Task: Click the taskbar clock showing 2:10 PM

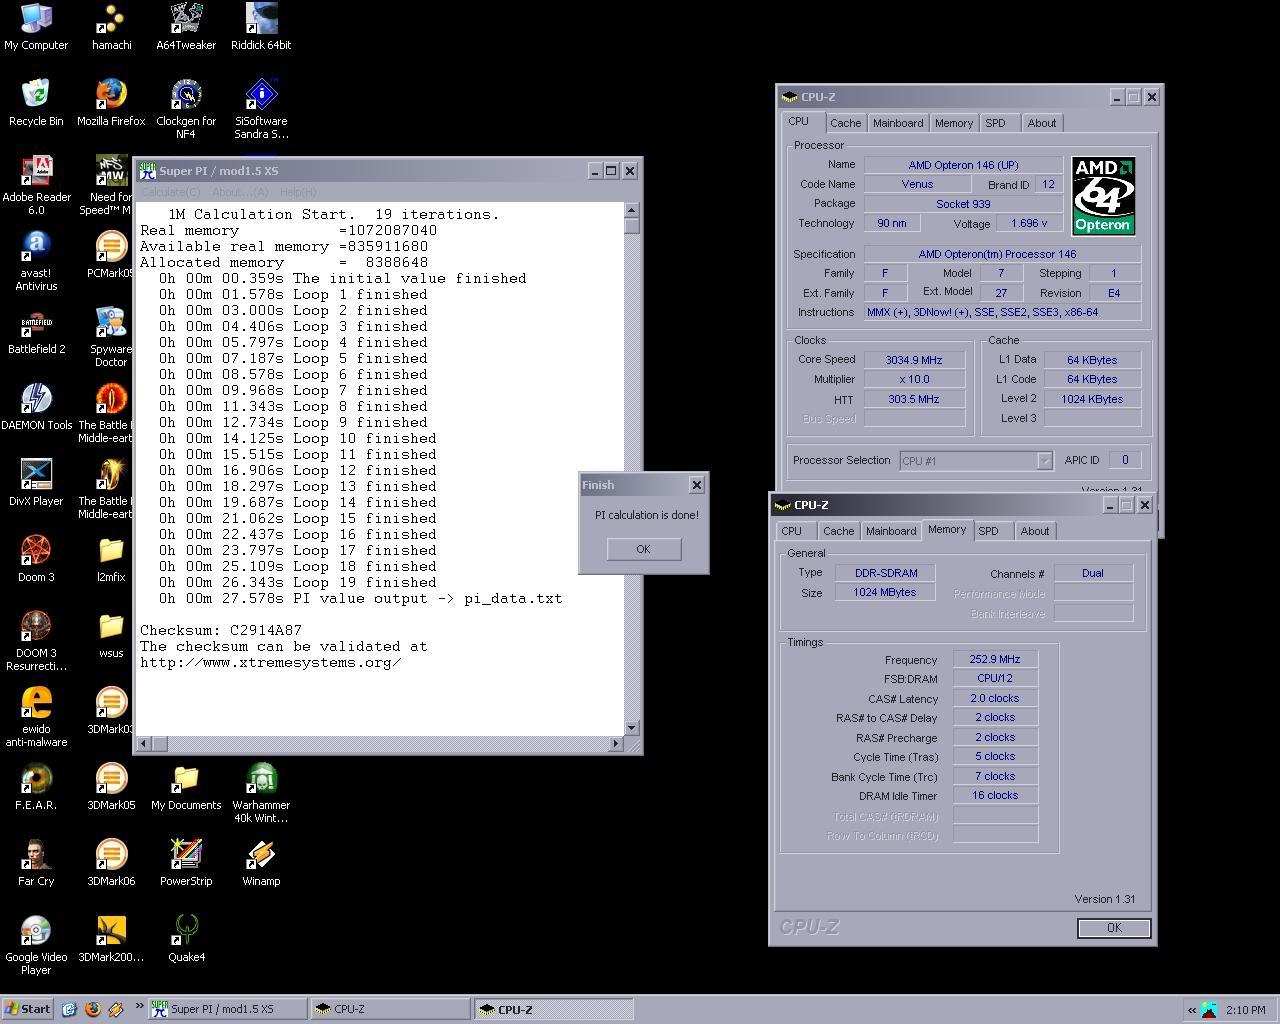Action: click(1245, 1010)
